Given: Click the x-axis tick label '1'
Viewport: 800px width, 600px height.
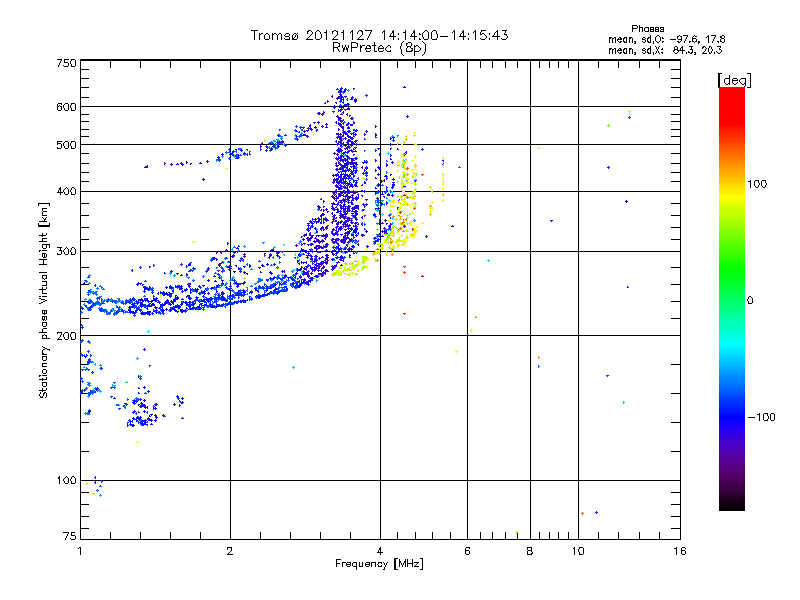Looking at the screenshot, I should [x=80, y=551].
